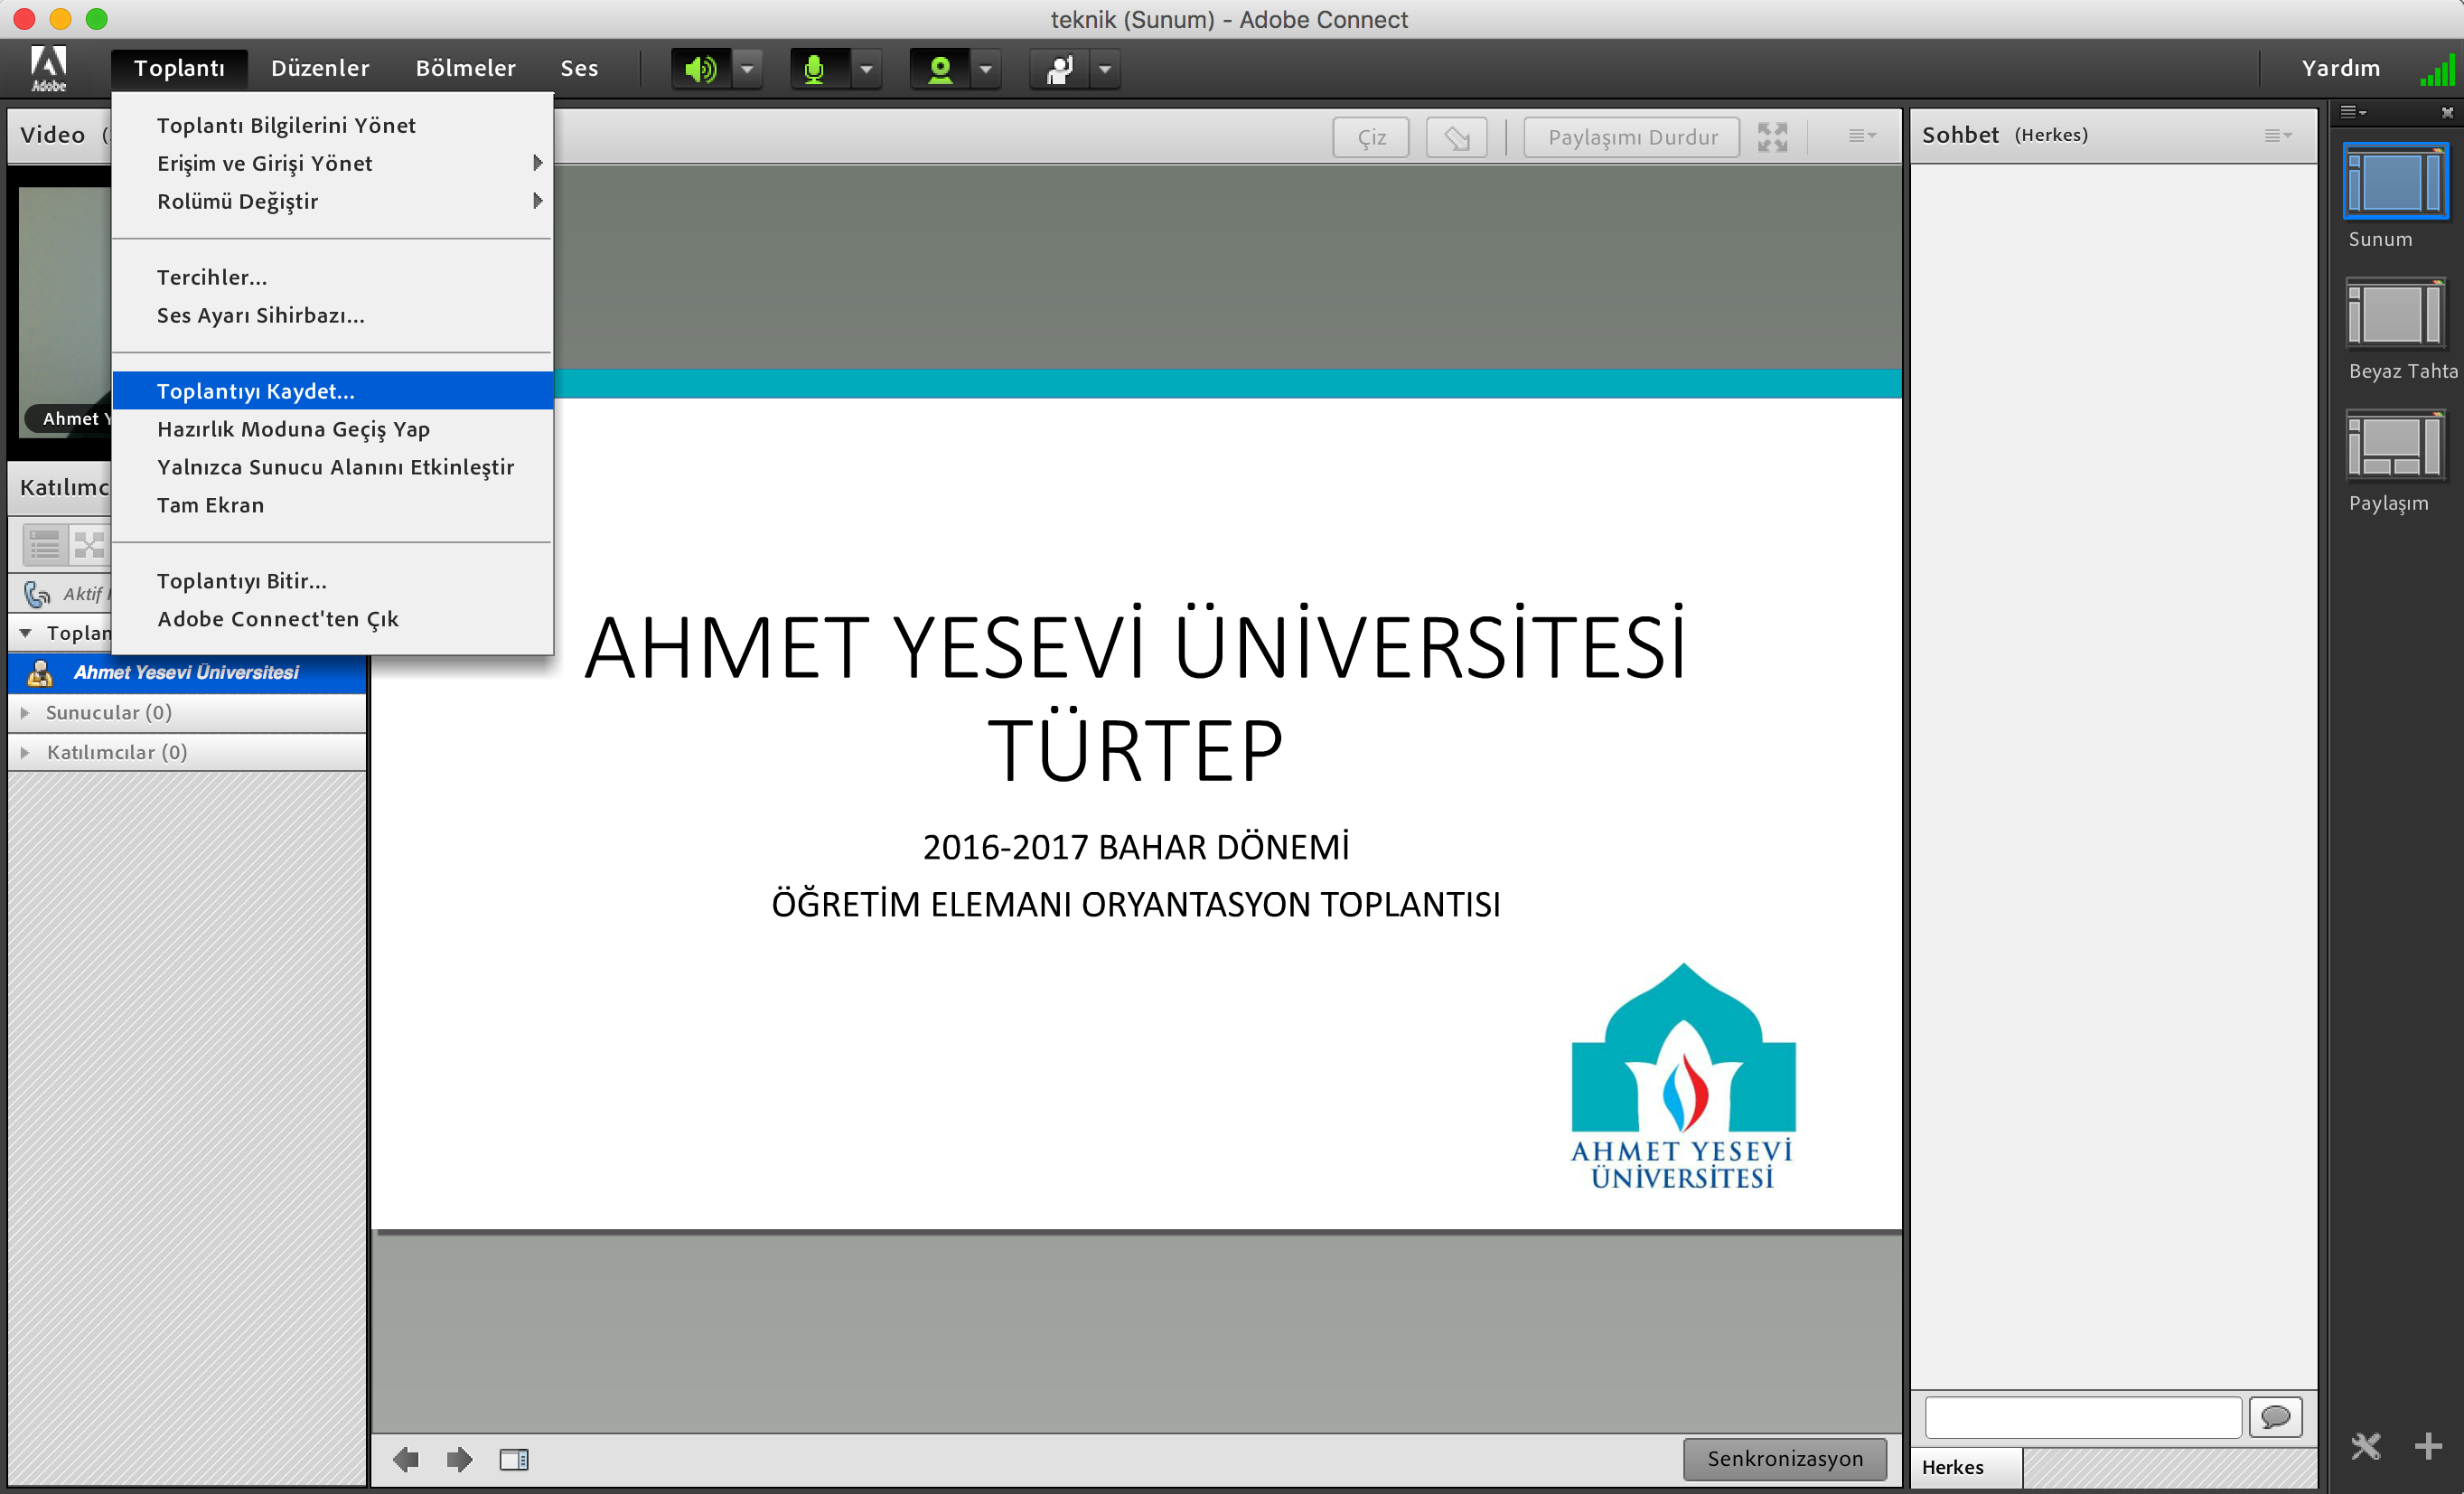Viewport: 2464px width, 1494px height.
Task: Select the Sunum layout thumbnail
Action: pos(2395,182)
